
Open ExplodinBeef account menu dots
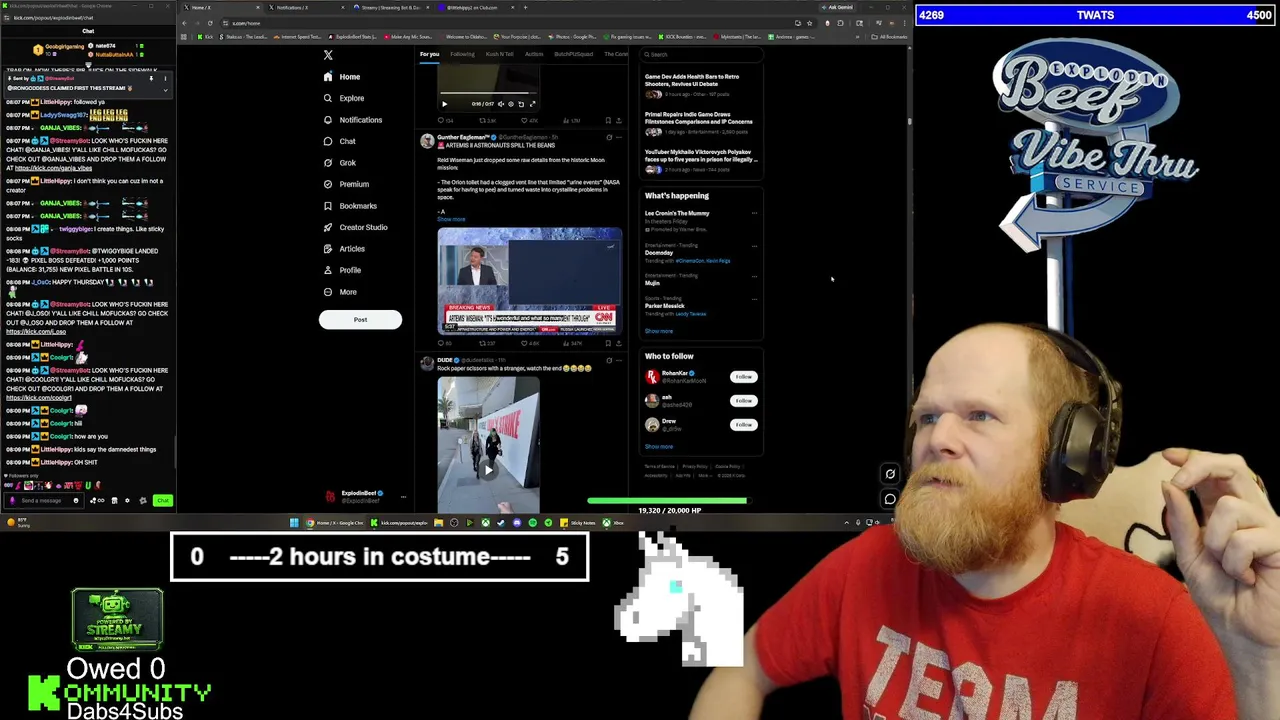(403, 496)
